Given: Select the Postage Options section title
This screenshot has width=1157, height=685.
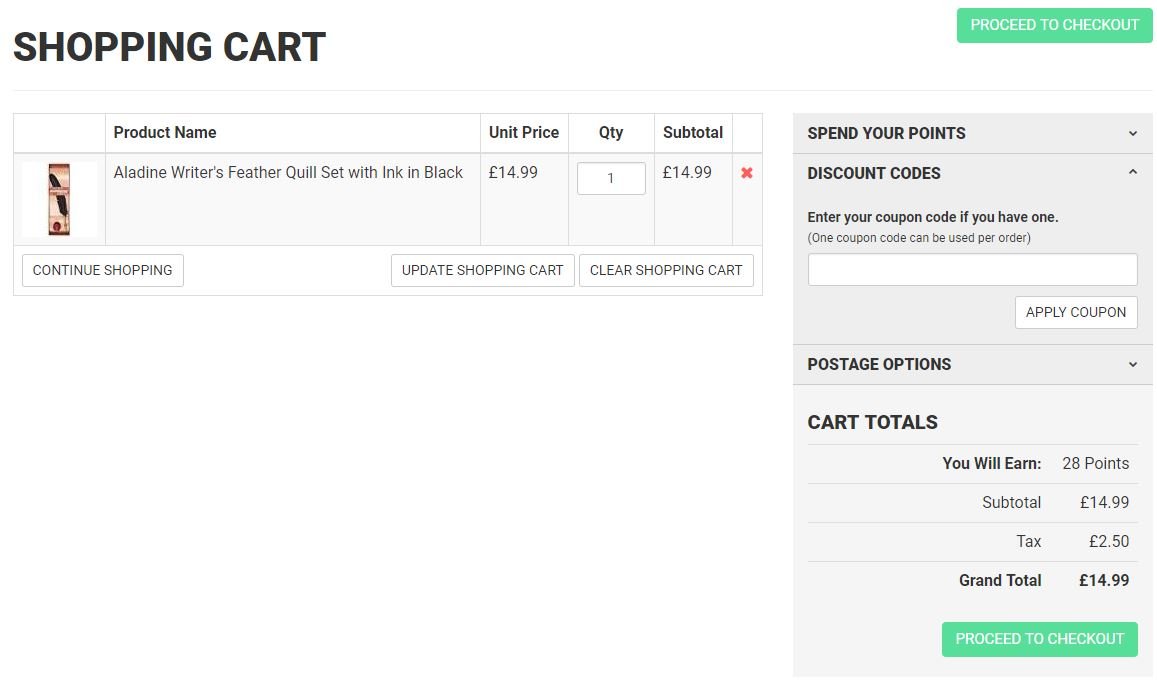Looking at the screenshot, I should [879, 364].
